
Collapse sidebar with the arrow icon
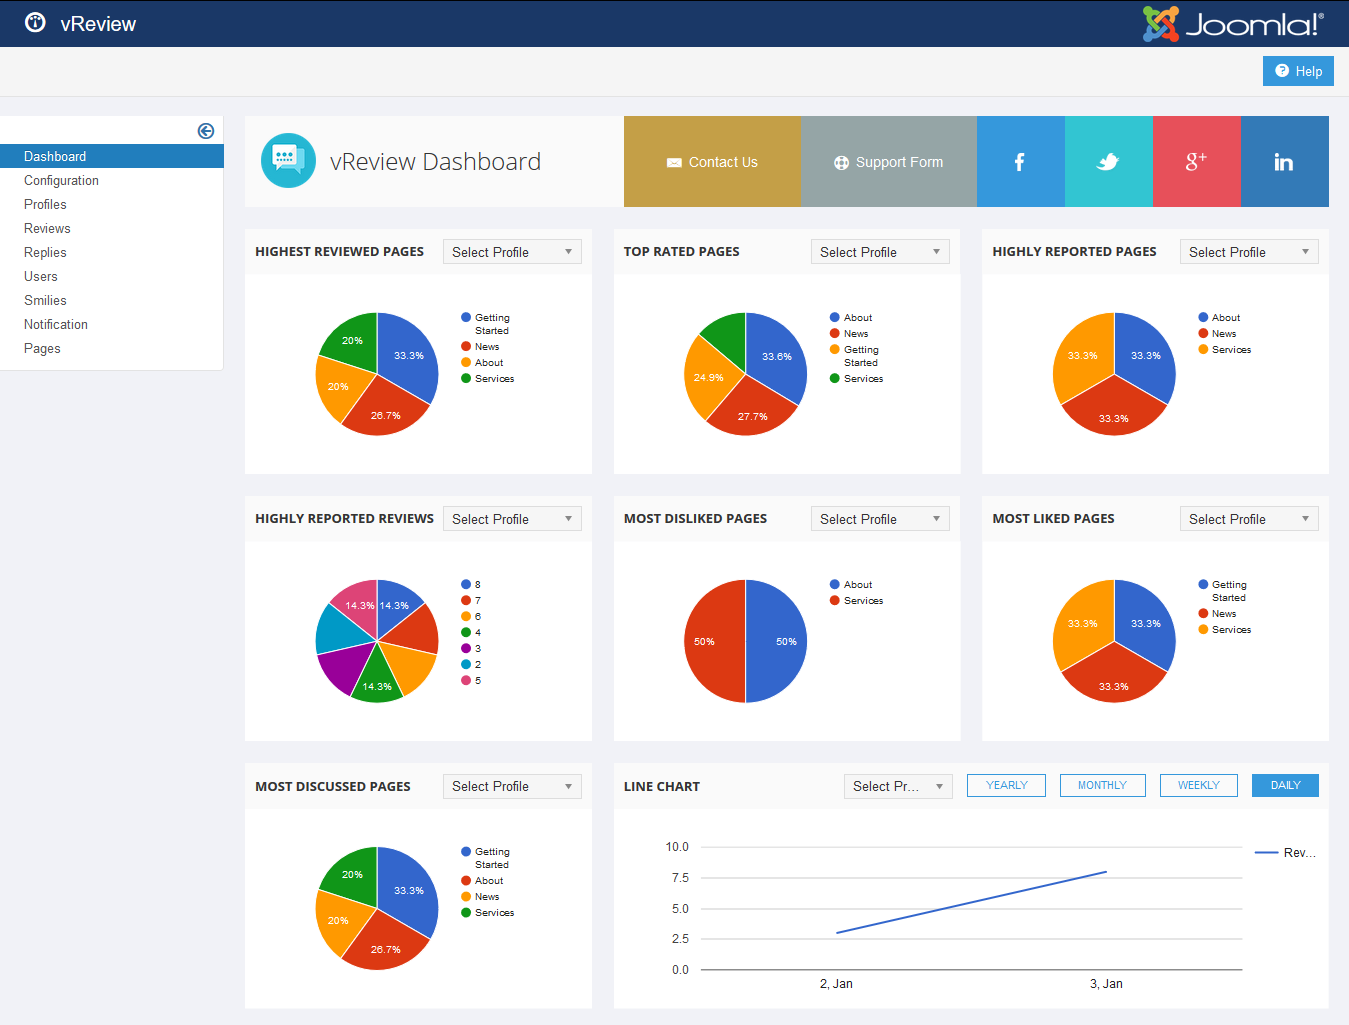pos(206,131)
